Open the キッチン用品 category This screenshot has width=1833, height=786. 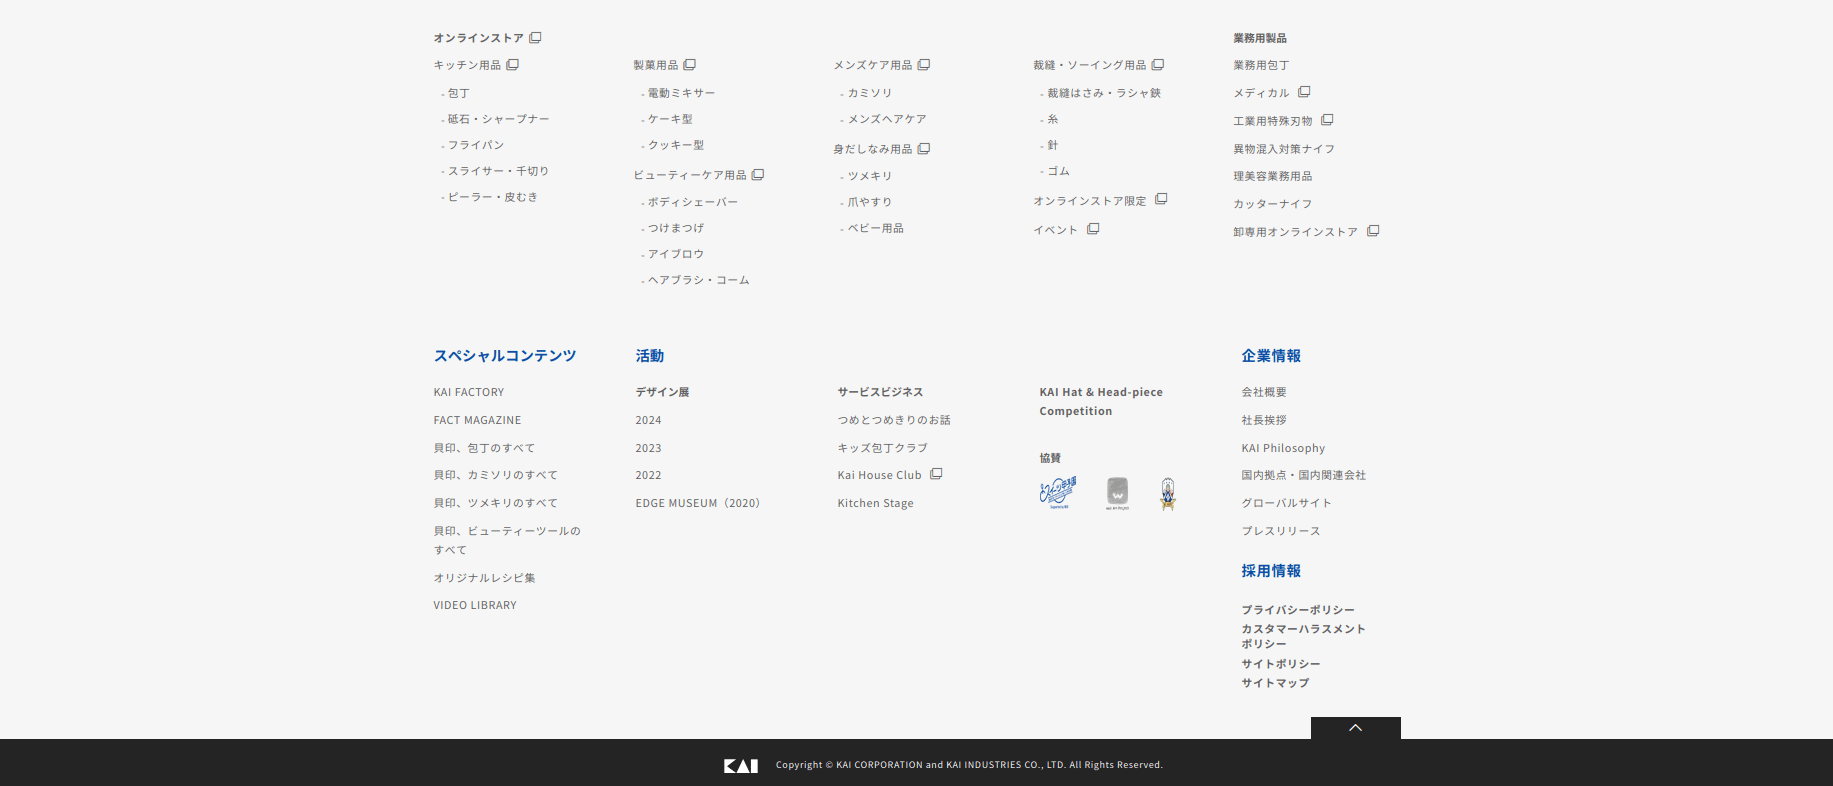[x=467, y=65]
